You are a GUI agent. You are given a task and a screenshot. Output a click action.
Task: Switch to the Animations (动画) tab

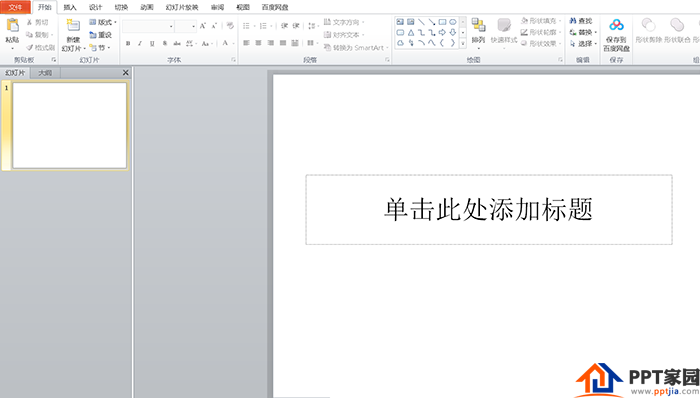tap(147, 7)
